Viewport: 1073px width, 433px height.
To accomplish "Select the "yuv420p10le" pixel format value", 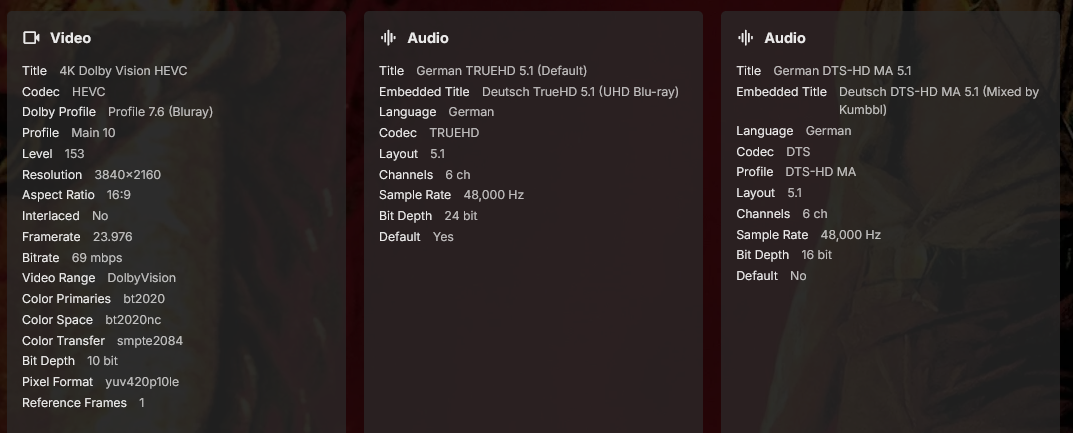I will [x=142, y=382].
